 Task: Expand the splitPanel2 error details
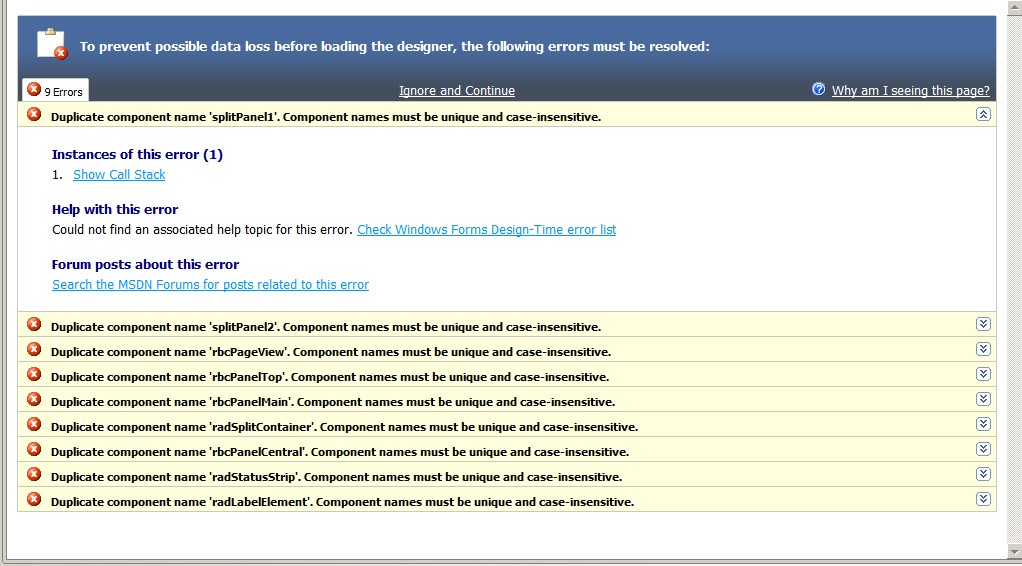click(x=983, y=324)
